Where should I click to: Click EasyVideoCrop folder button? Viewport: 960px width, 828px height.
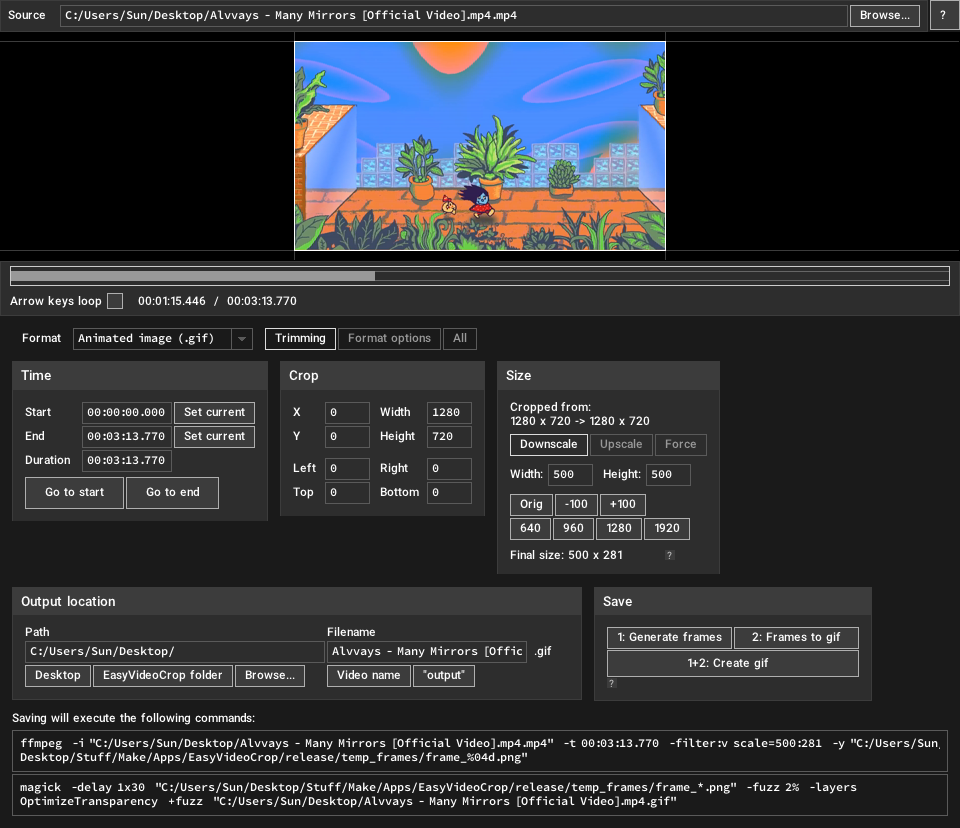point(163,676)
